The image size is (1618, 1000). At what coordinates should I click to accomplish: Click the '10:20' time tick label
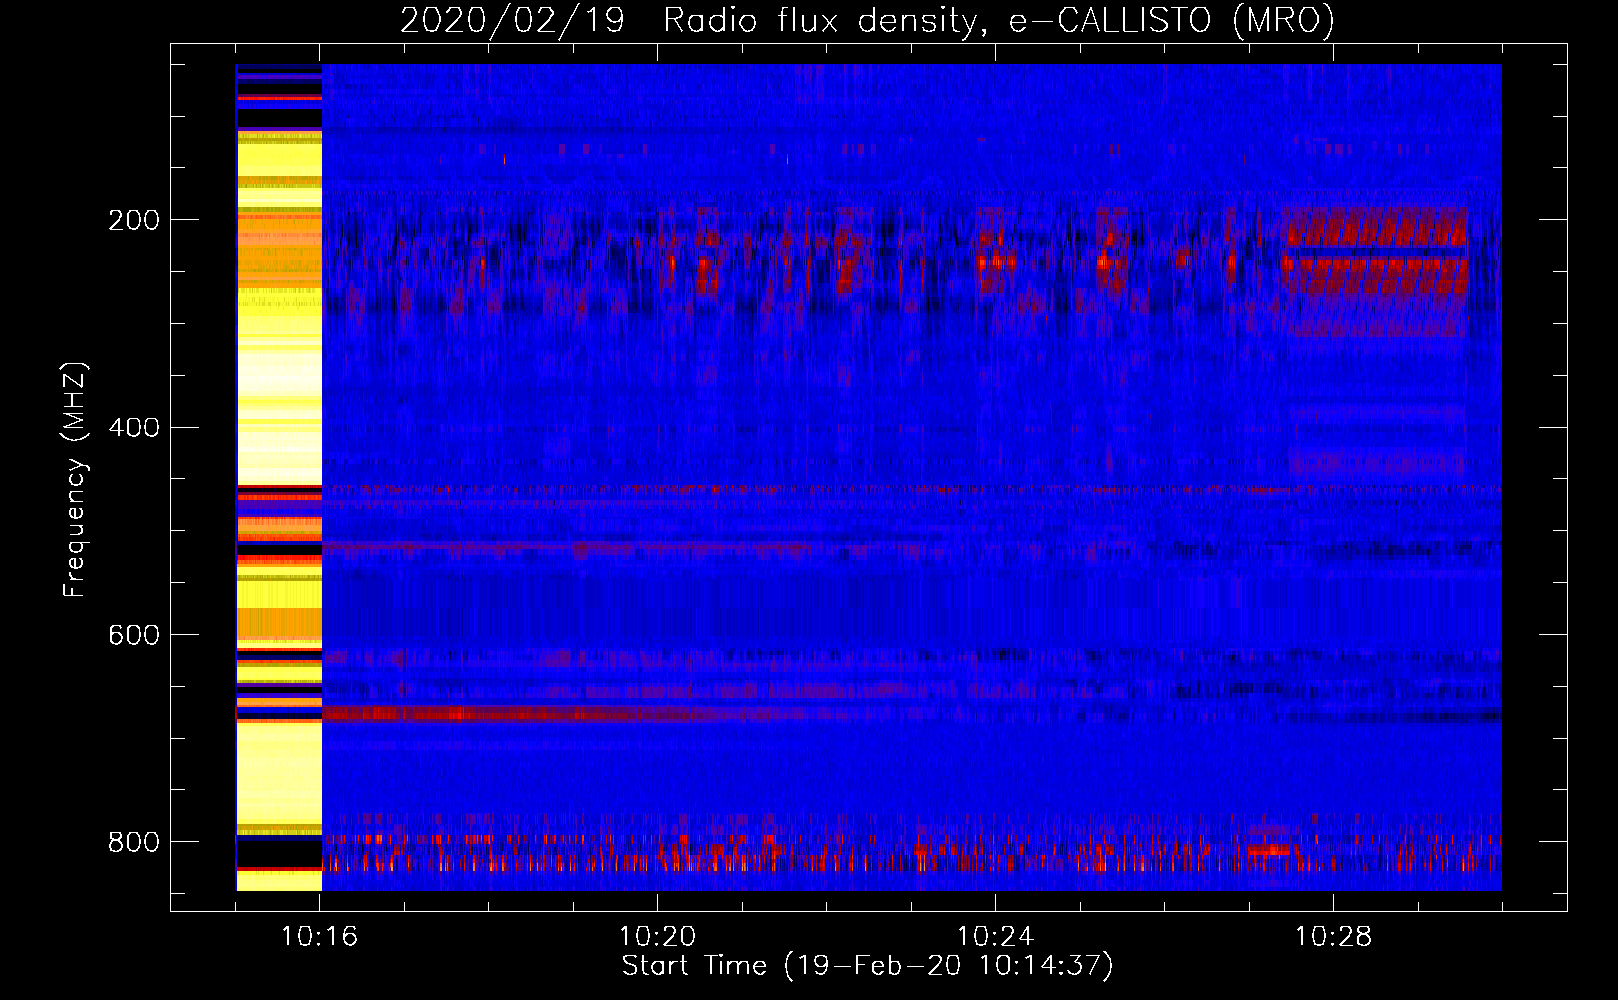[658, 937]
